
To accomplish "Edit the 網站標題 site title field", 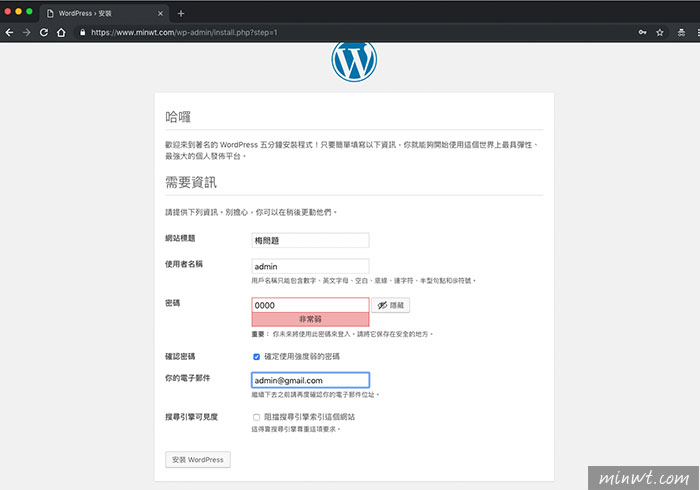I will [310, 241].
